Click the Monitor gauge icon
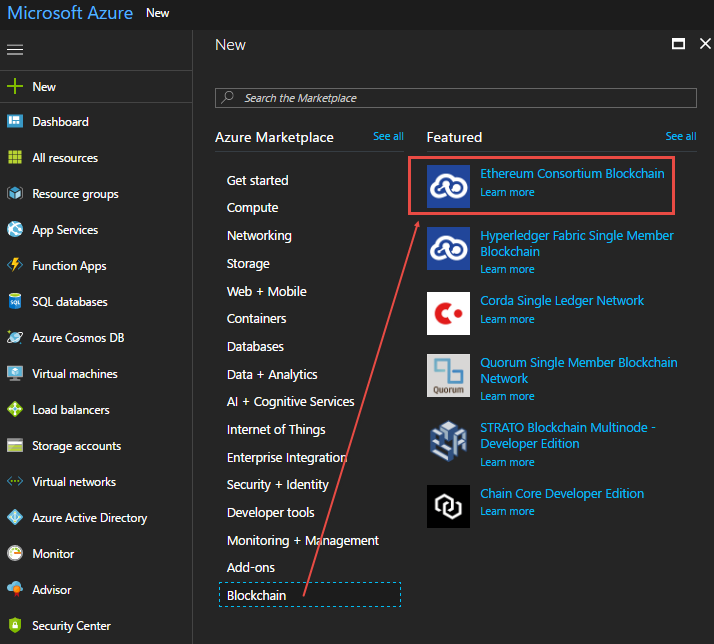 tap(15, 553)
